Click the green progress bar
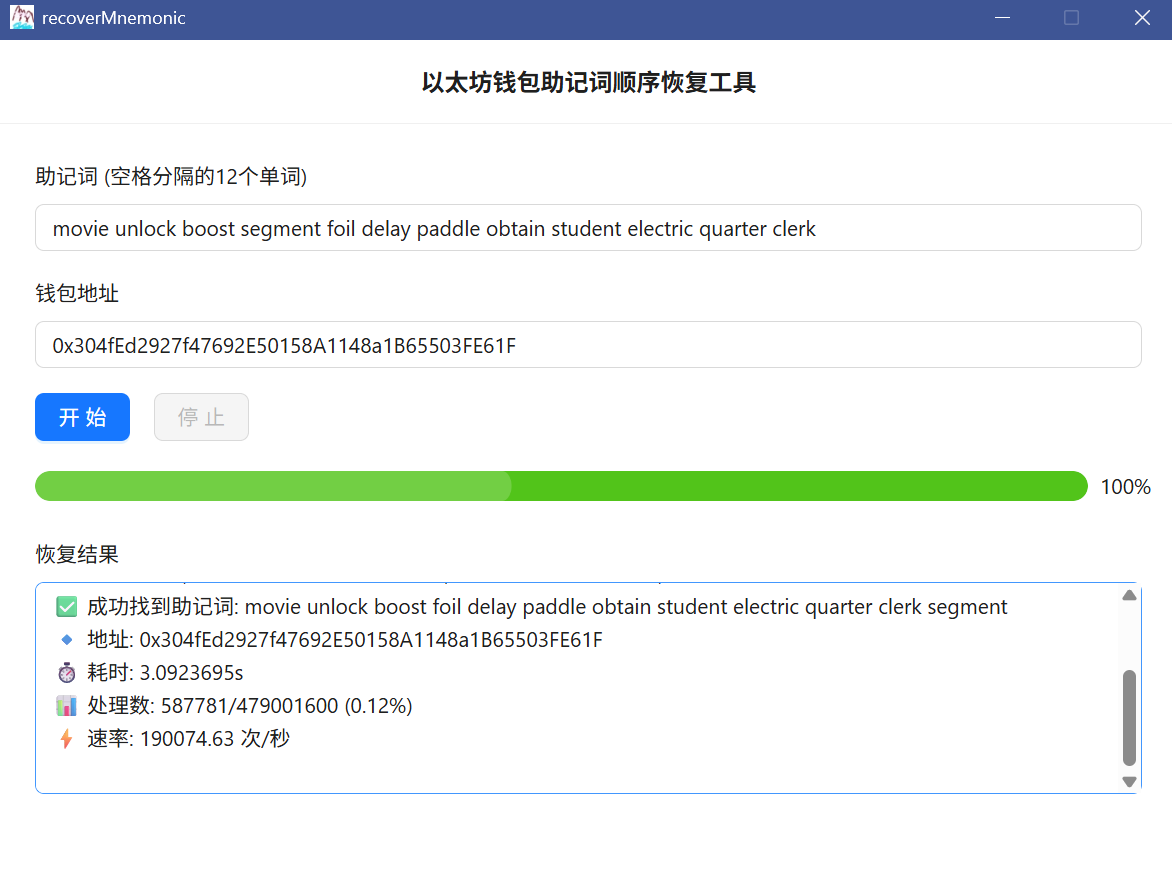 [x=561, y=486]
